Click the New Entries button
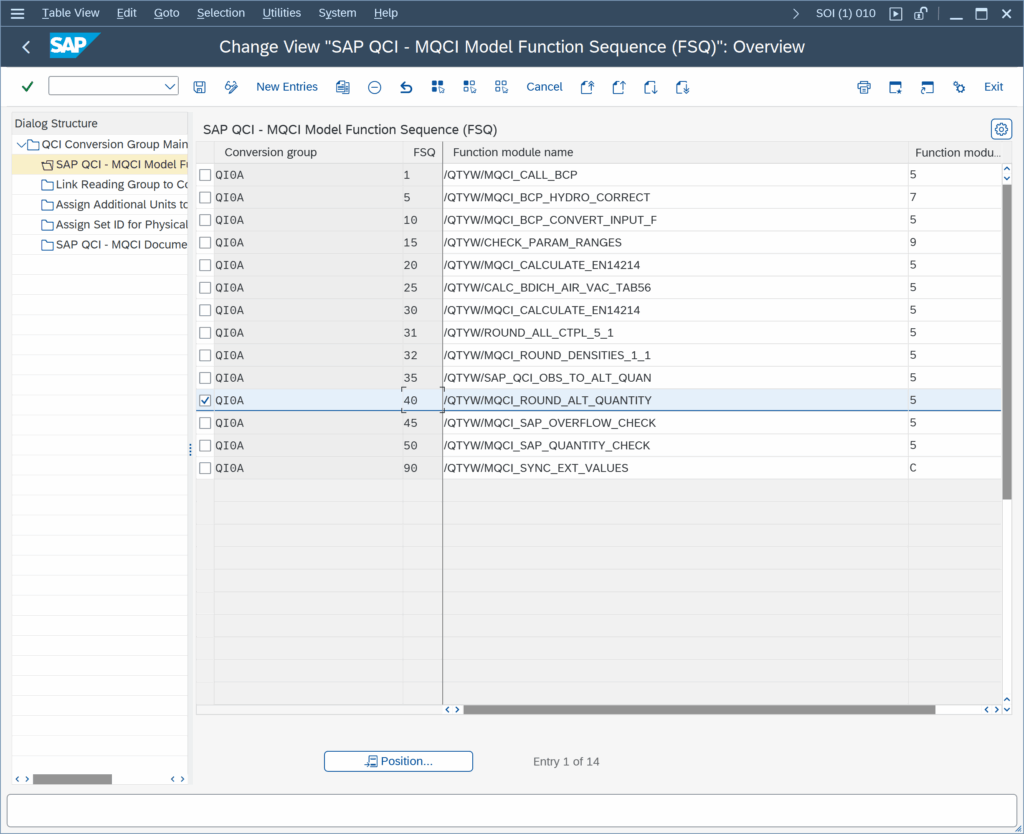The image size is (1024, 834). [286, 87]
